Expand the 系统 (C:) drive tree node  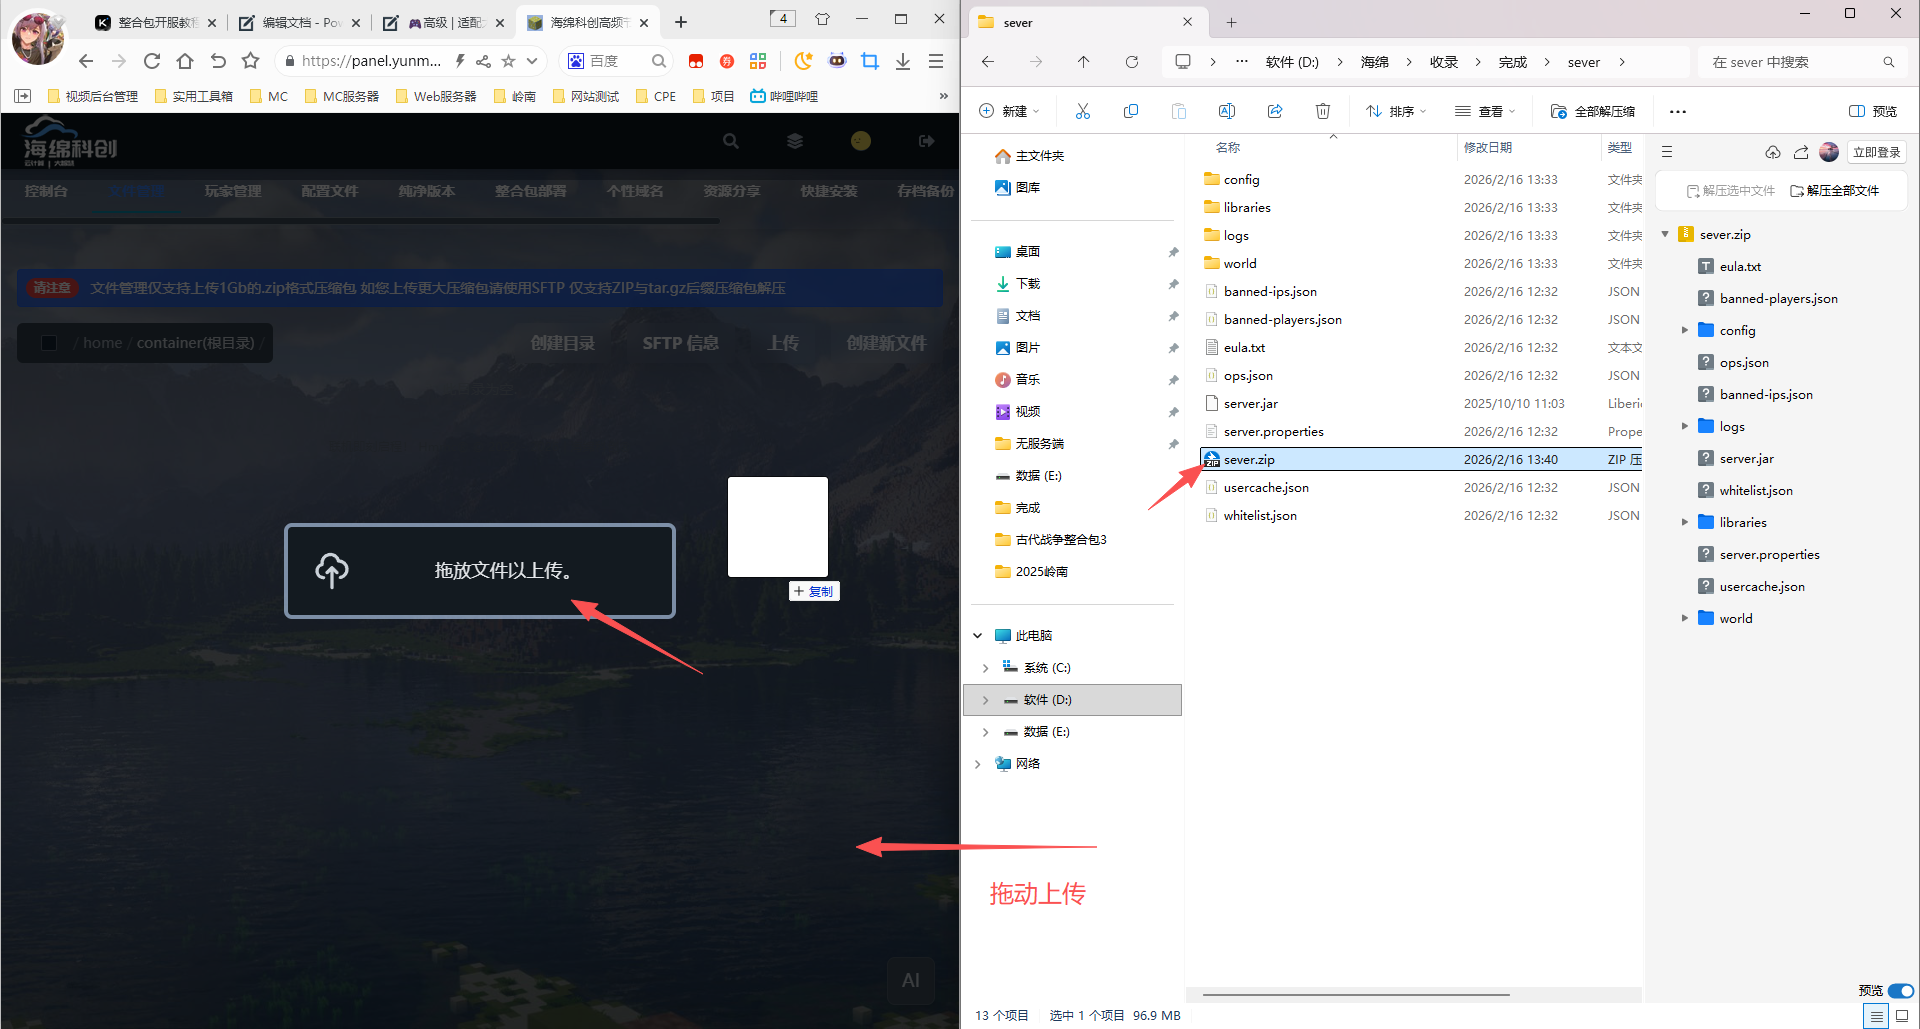(985, 668)
